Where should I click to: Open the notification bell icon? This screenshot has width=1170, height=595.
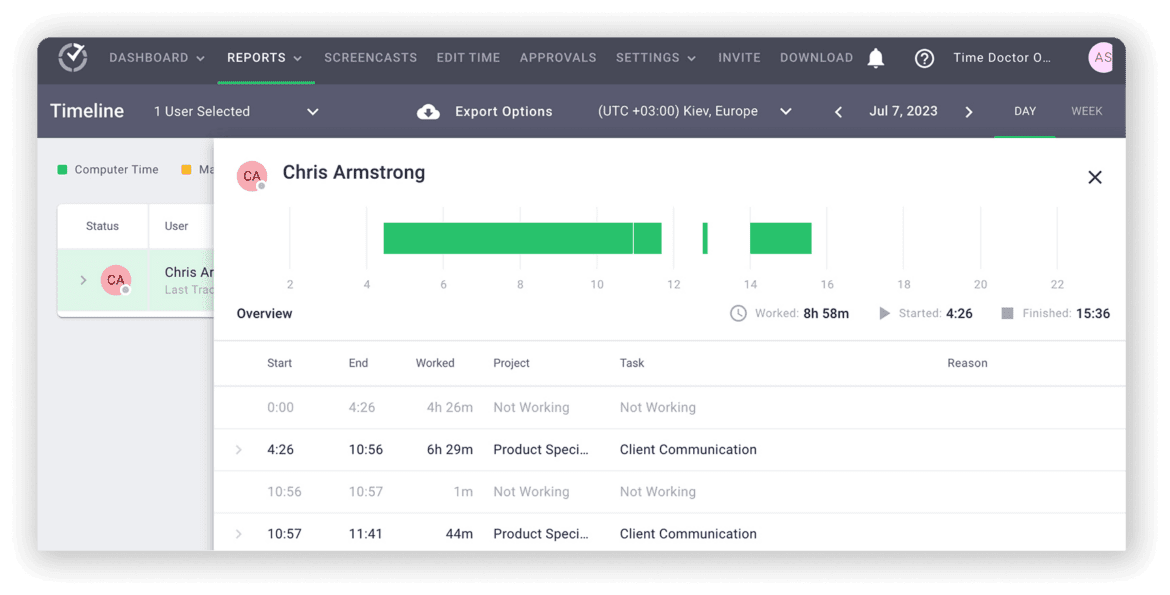876,57
